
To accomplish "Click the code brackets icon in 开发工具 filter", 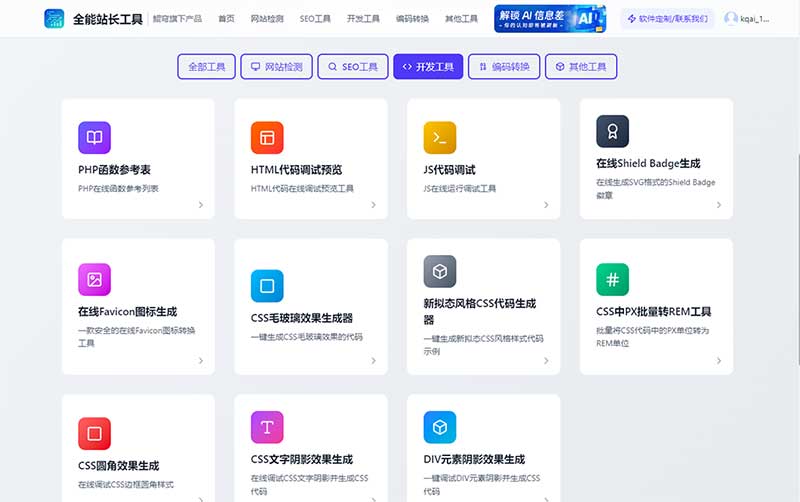I will tap(407, 66).
